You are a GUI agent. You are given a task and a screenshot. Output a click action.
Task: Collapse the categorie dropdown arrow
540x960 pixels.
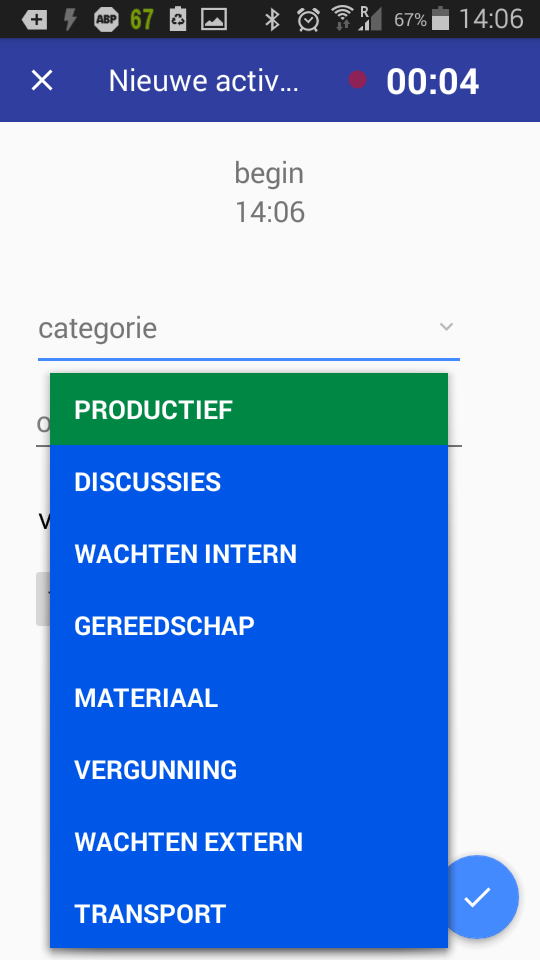point(446,327)
